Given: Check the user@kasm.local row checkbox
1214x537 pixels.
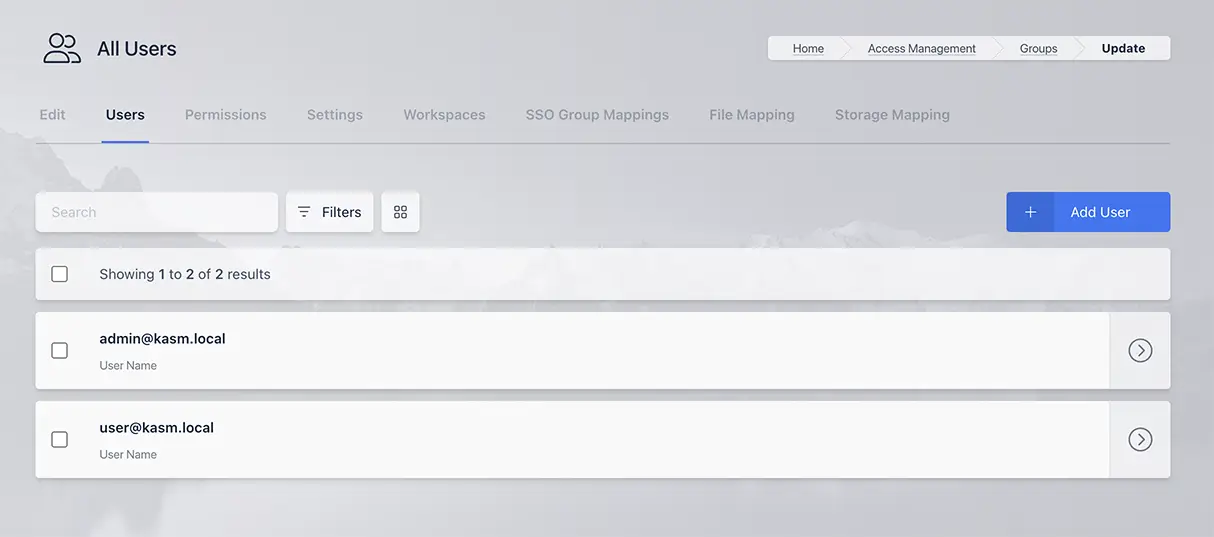Looking at the screenshot, I should pyautogui.click(x=60, y=439).
